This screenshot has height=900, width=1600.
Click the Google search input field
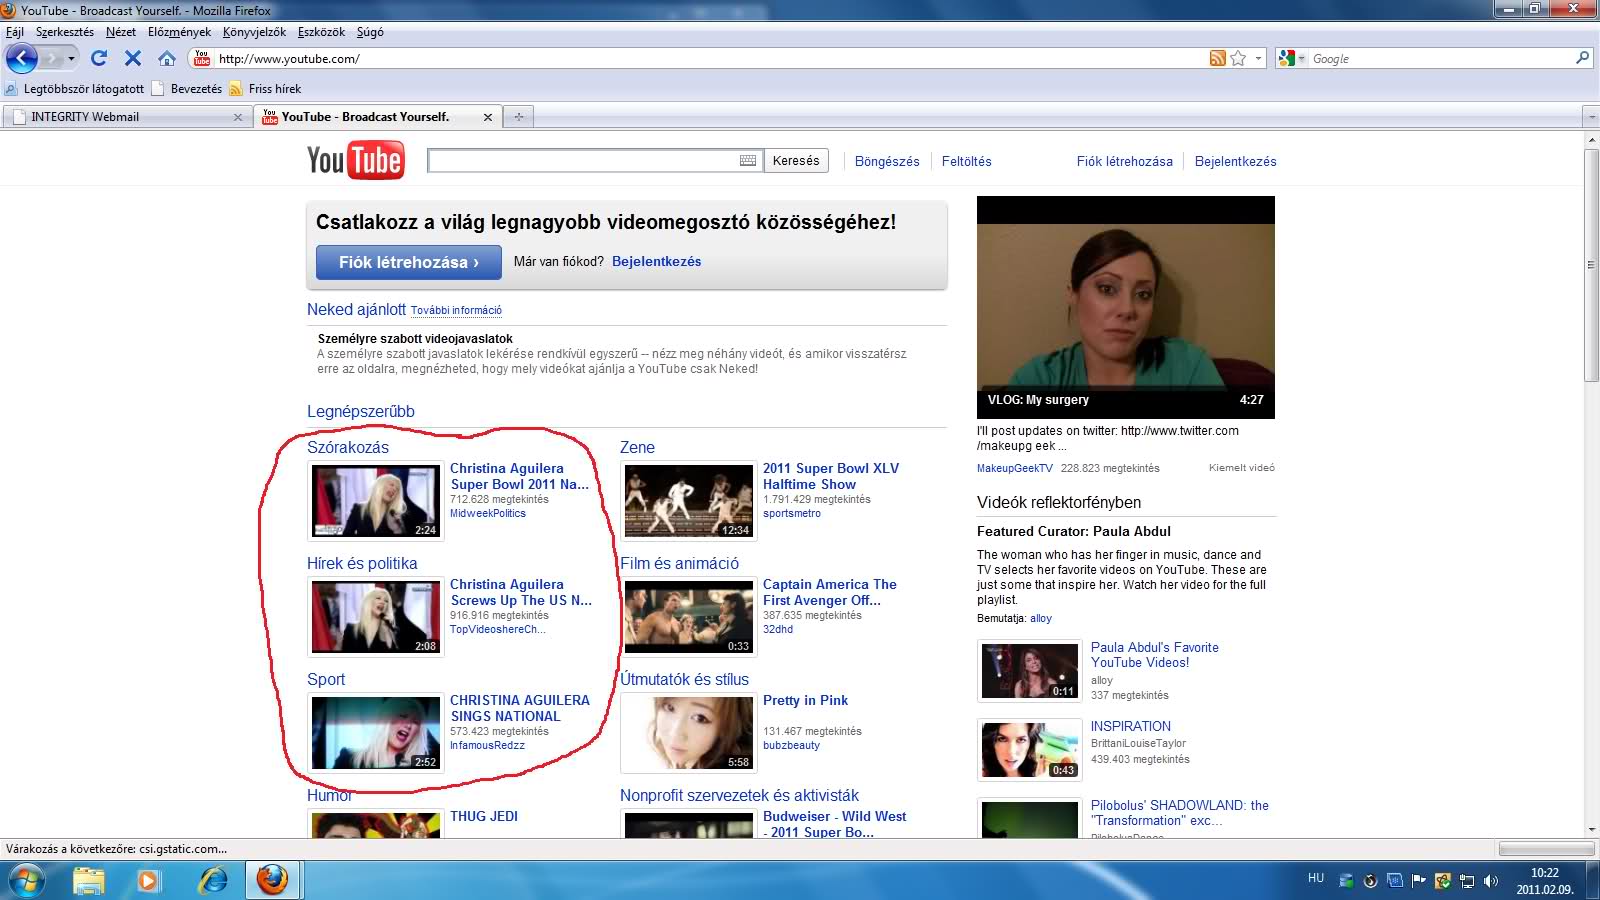pos(1440,59)
